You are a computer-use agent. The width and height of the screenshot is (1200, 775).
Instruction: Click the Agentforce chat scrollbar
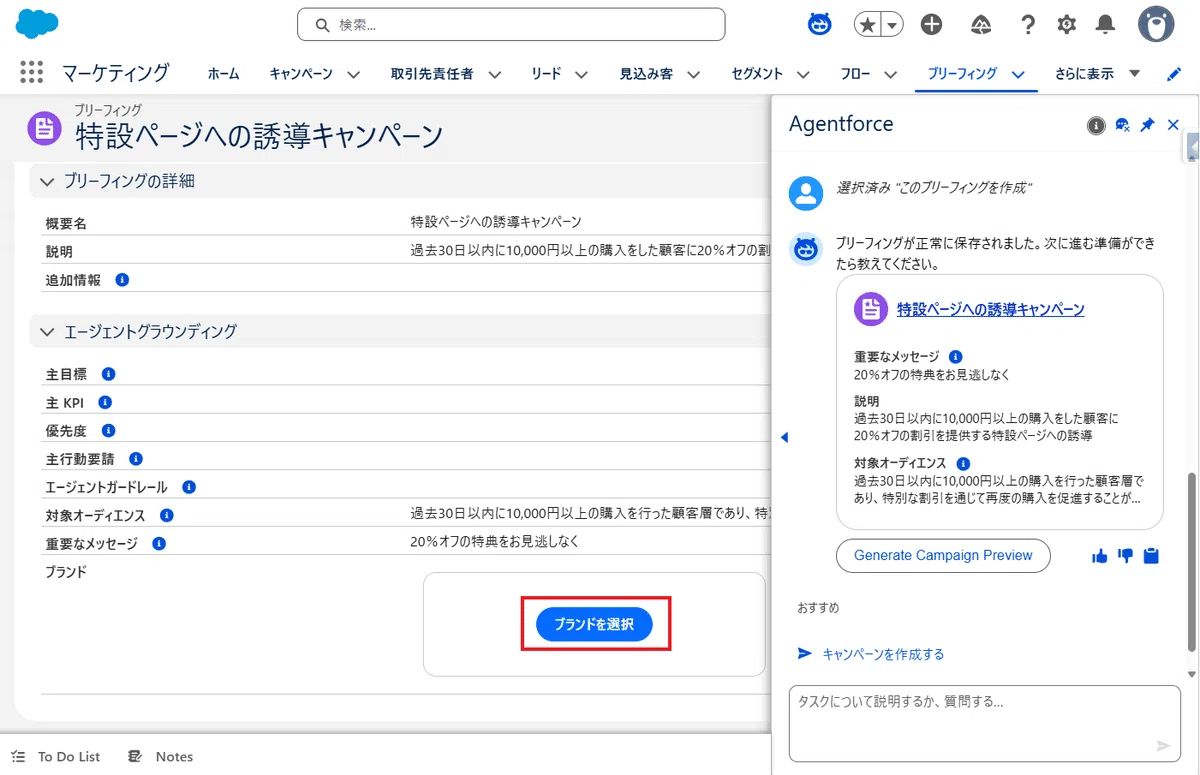tap(1190, 562)
